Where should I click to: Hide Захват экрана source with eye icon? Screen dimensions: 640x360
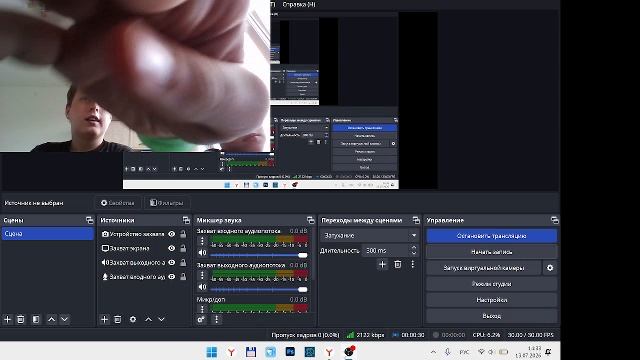pyautogui.click(x=172, y=248)
